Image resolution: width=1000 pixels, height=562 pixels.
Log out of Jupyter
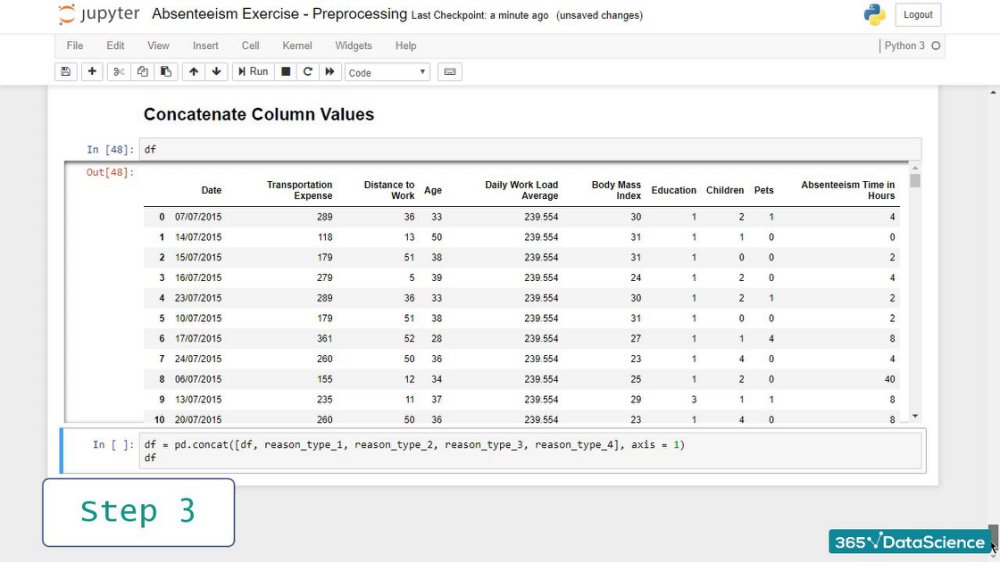[x=918, y=15]
